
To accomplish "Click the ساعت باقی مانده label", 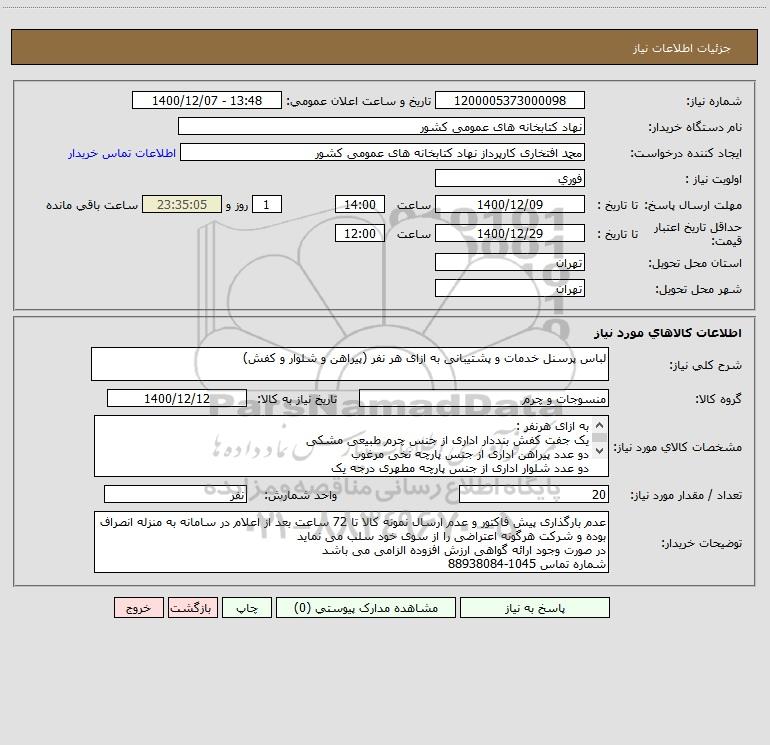I will click(x=92, y=205).
